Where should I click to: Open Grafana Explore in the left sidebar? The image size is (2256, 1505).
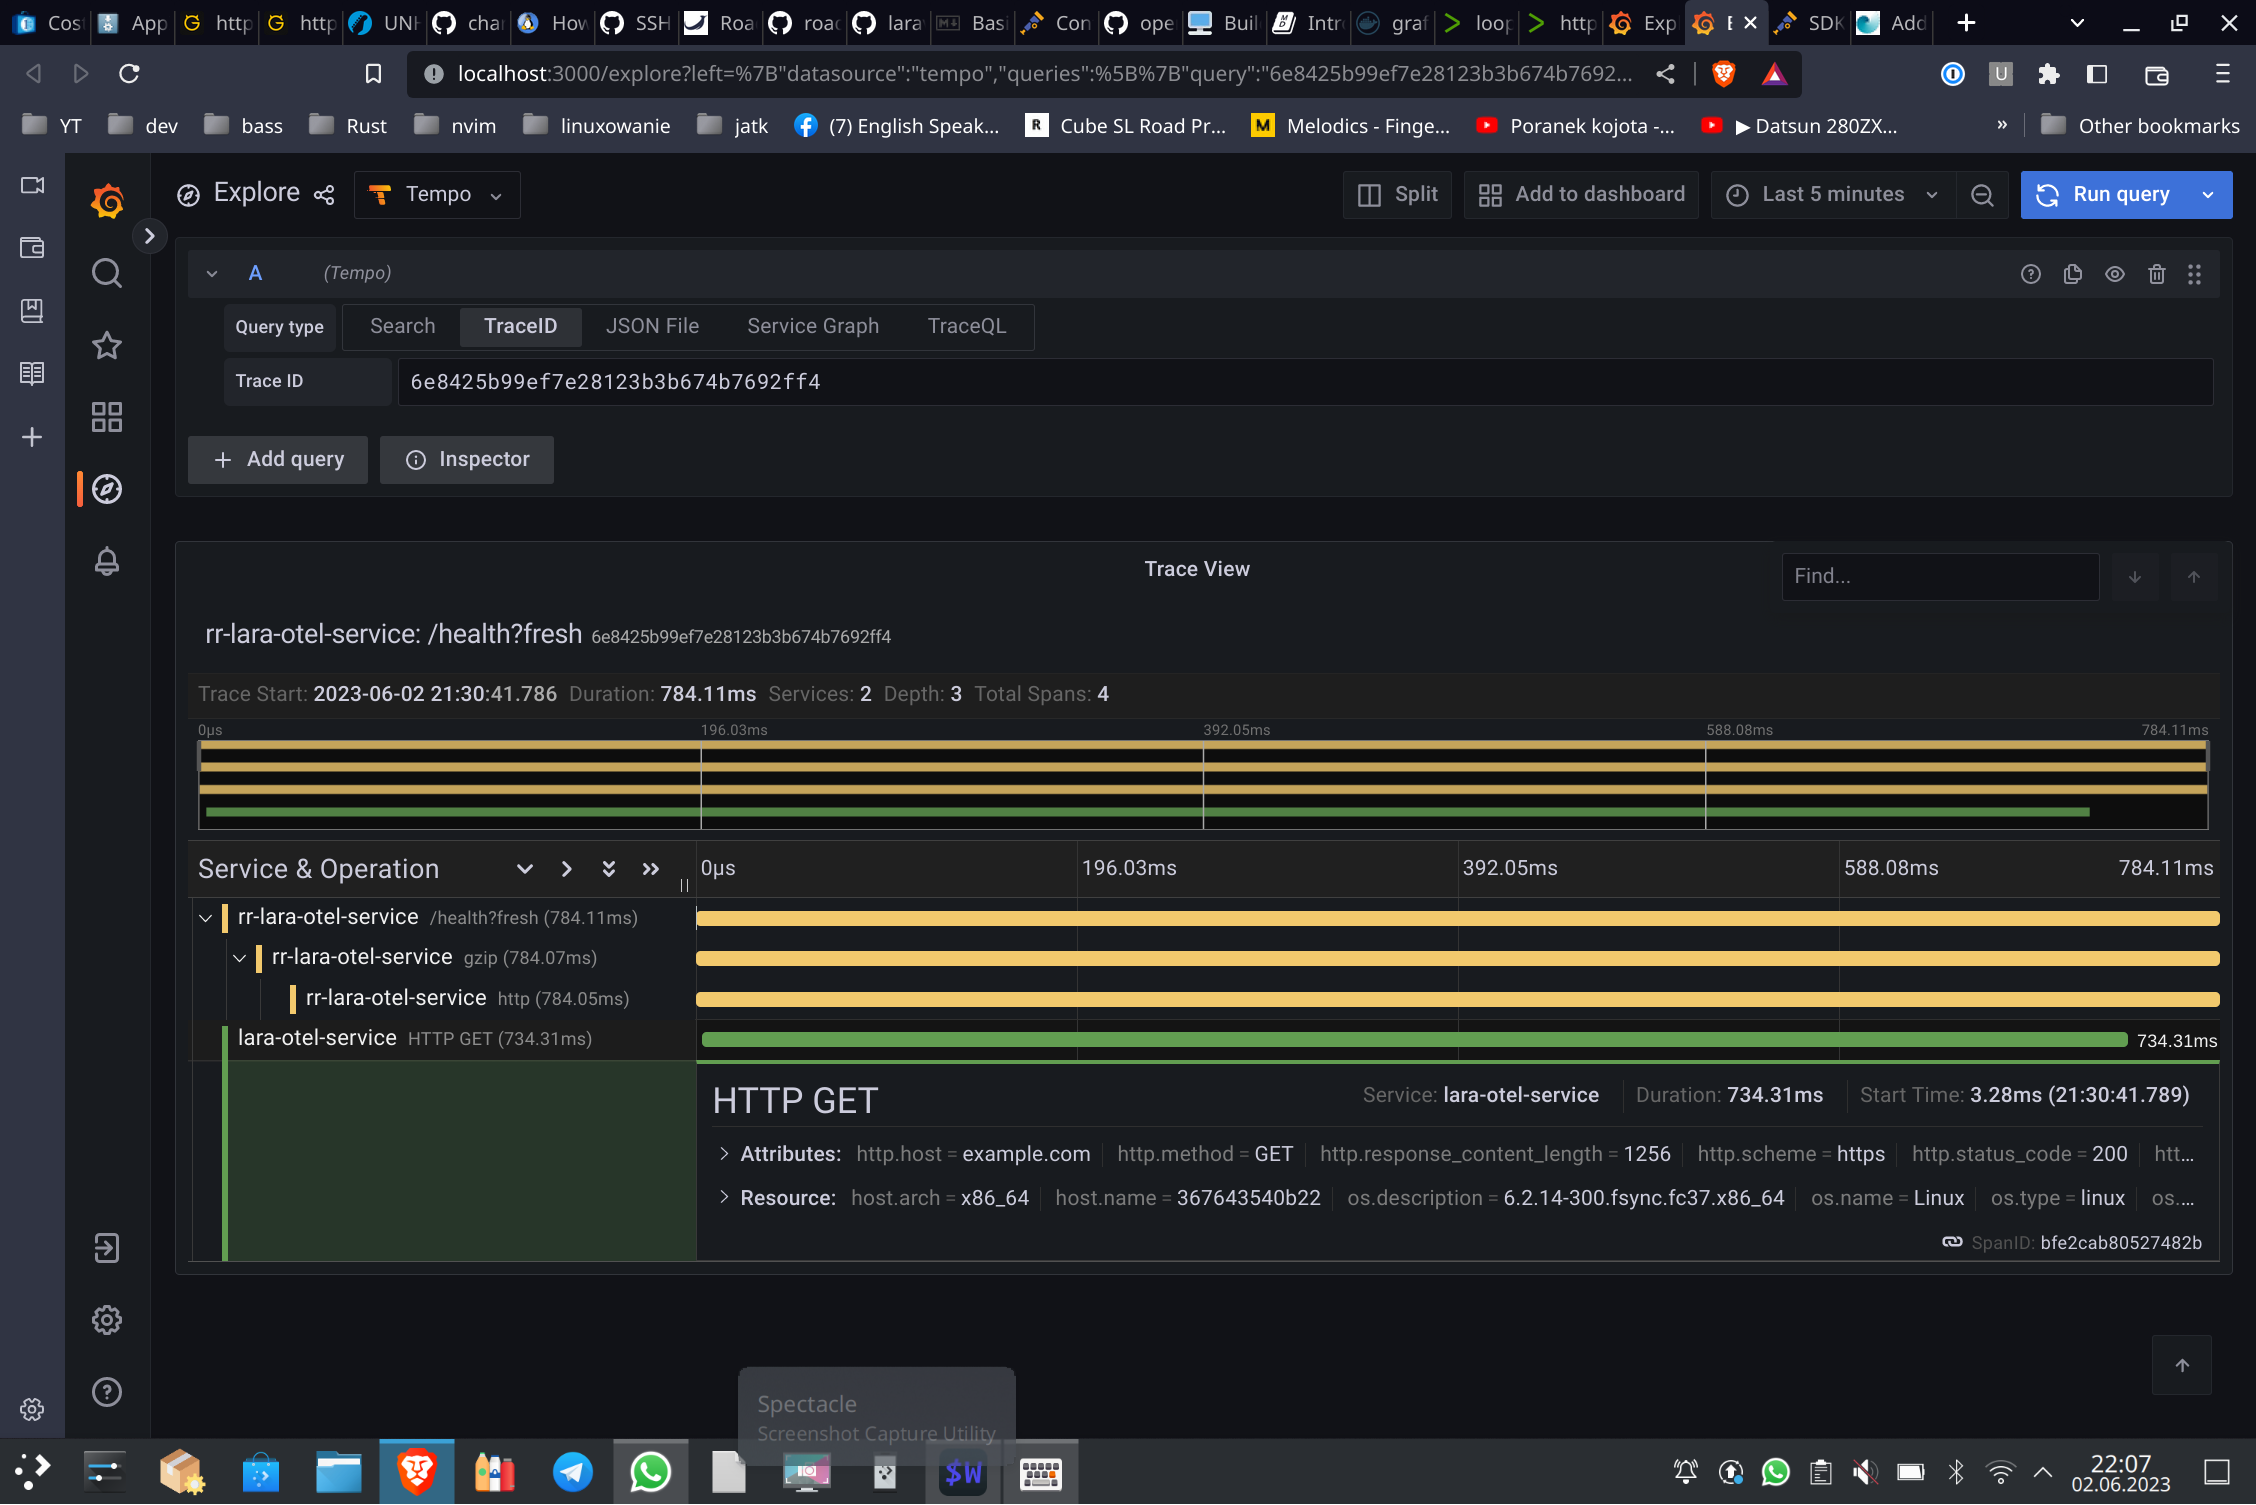[x=106, y=489]
